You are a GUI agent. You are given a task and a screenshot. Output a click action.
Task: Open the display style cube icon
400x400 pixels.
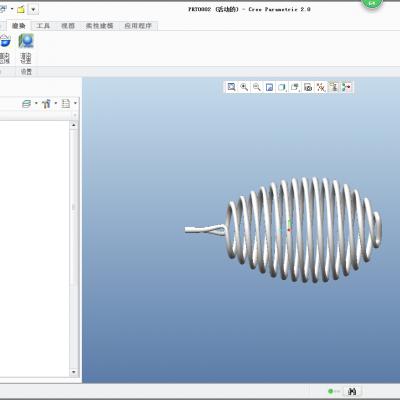point(282,87)
